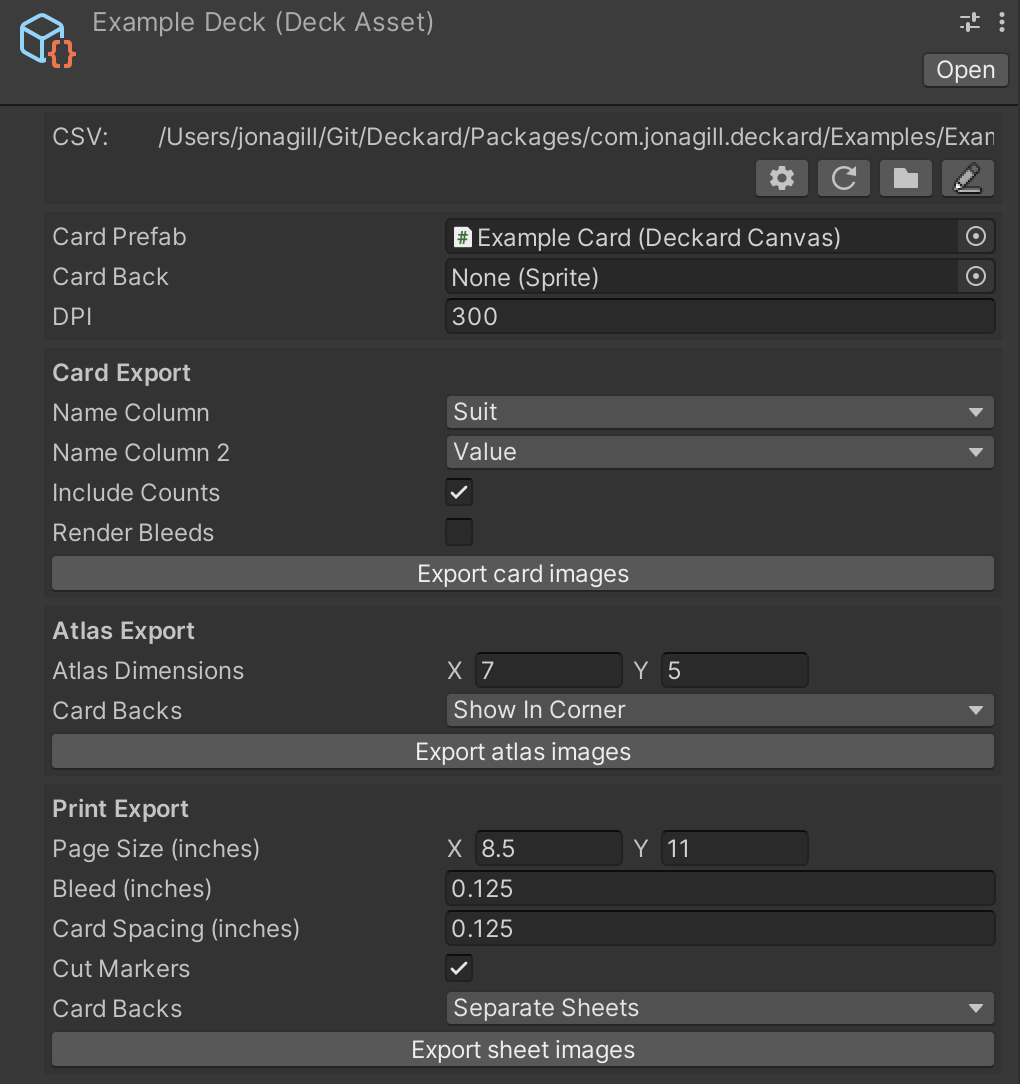Open the CSV folder icon
Image resolution: width=1020 pixels, height=1084 pixels.
tap(905, 178)
